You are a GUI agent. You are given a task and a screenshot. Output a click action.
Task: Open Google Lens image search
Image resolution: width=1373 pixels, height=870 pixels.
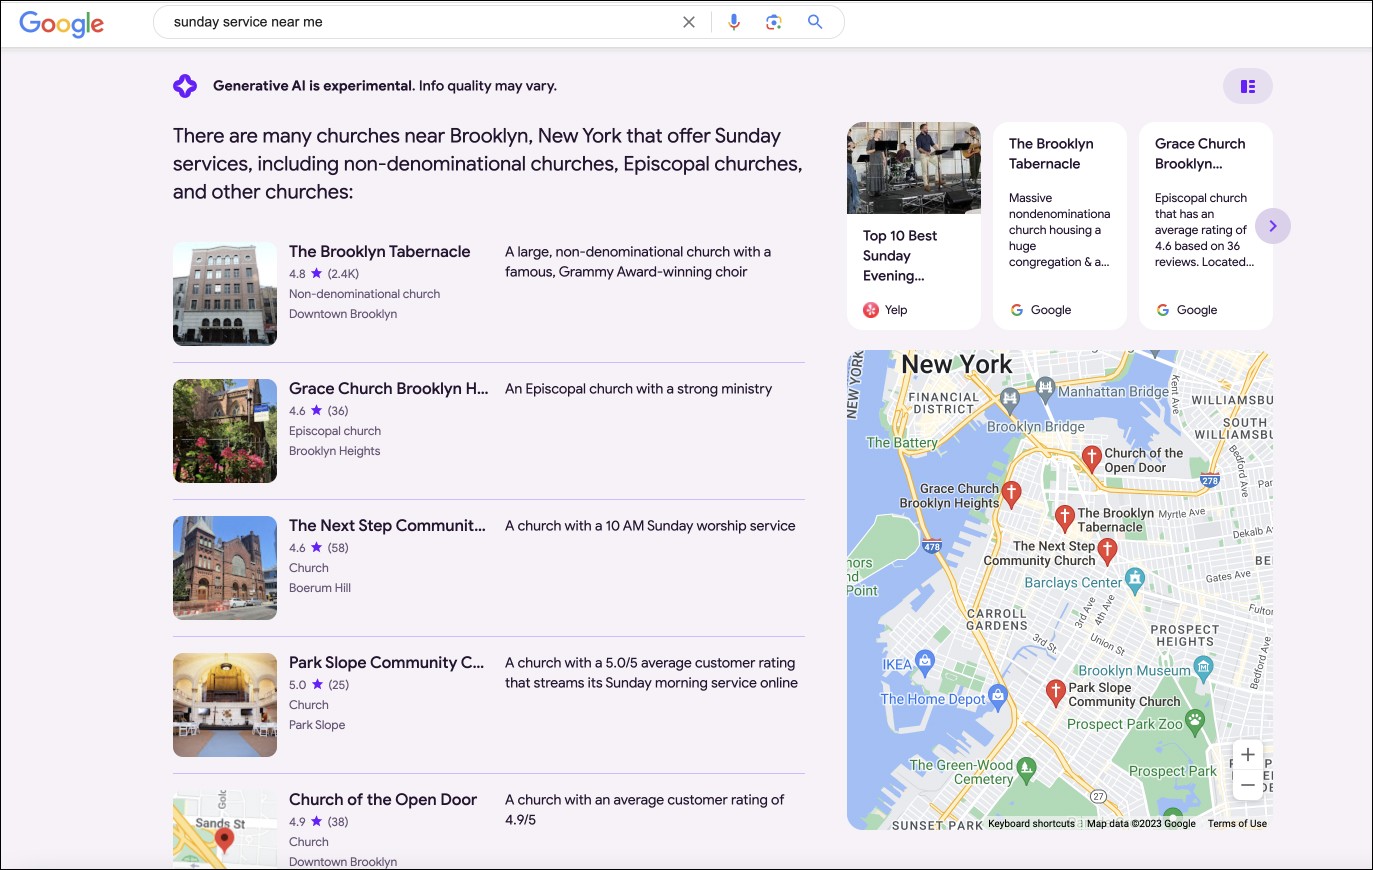point(774,22)
